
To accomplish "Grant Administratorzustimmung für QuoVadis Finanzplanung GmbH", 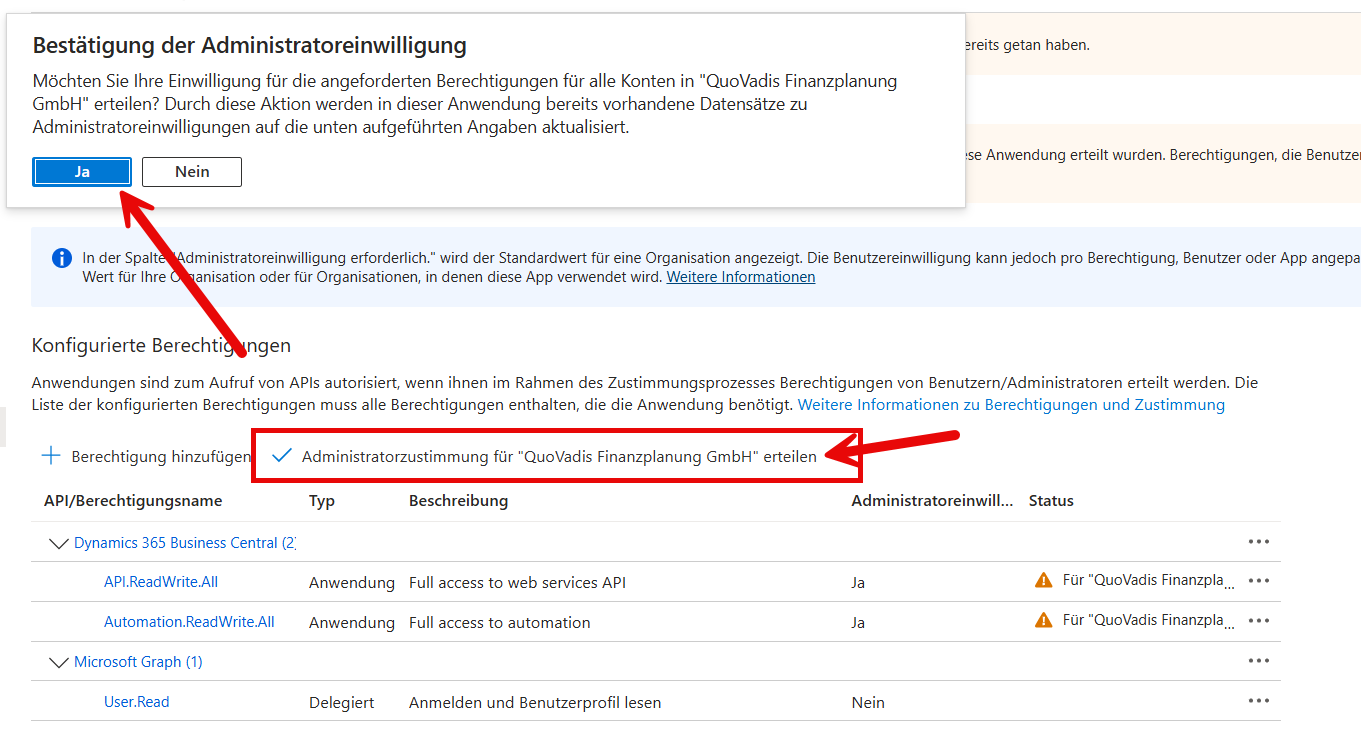I will tap(559, 457).
